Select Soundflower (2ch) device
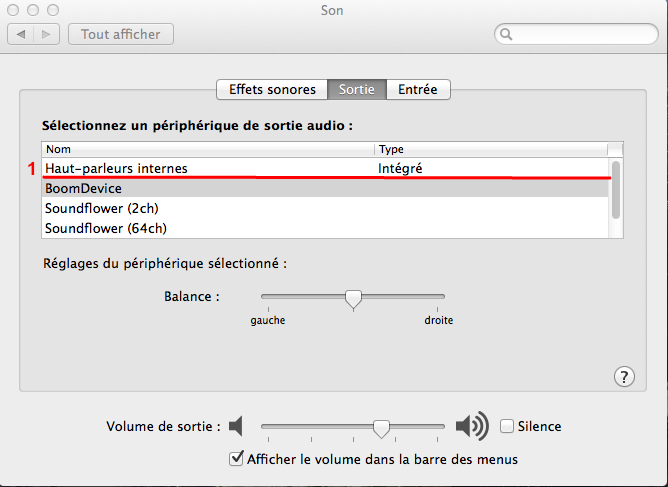Viewport: 668px width, 487px height. [101, 208]
